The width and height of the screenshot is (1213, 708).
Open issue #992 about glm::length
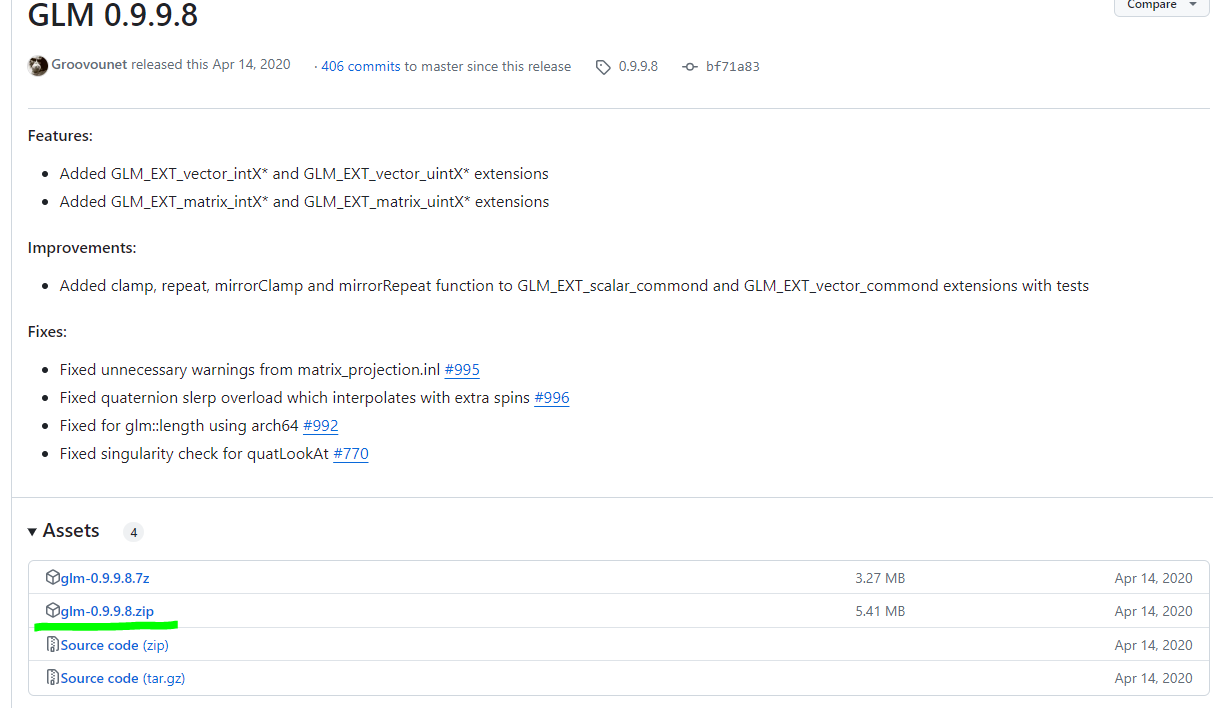[x=321, y=425]
